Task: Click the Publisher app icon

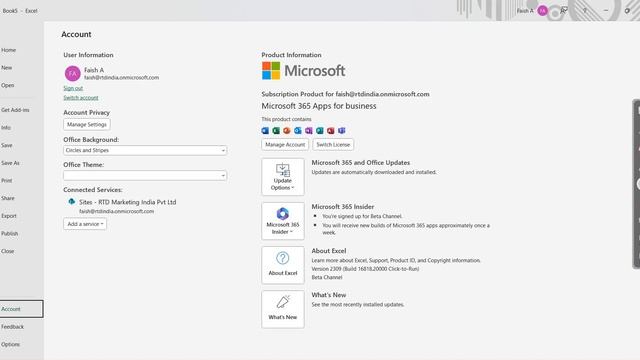Action: point(320,131)
